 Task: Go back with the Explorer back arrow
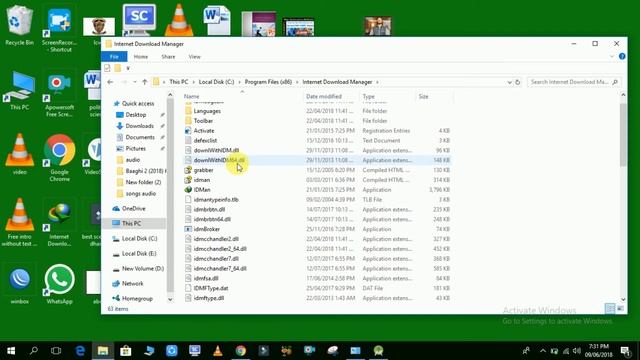[x=110, y=82]
